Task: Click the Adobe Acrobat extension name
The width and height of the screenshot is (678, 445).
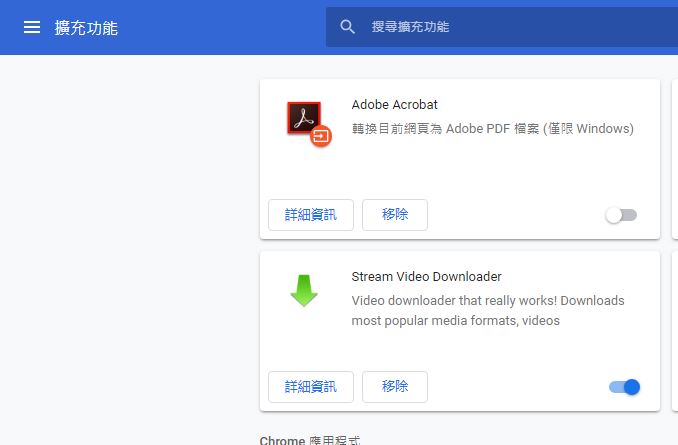Action: (x=394, y=105)
